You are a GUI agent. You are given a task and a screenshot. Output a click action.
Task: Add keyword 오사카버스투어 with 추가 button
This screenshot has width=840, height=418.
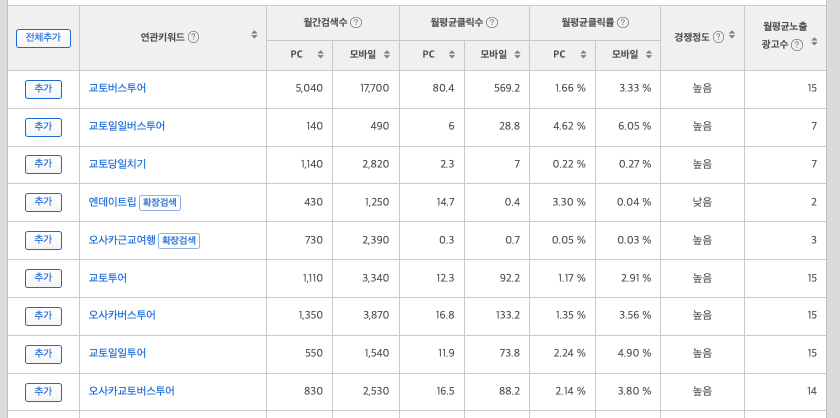pos(43,316)
